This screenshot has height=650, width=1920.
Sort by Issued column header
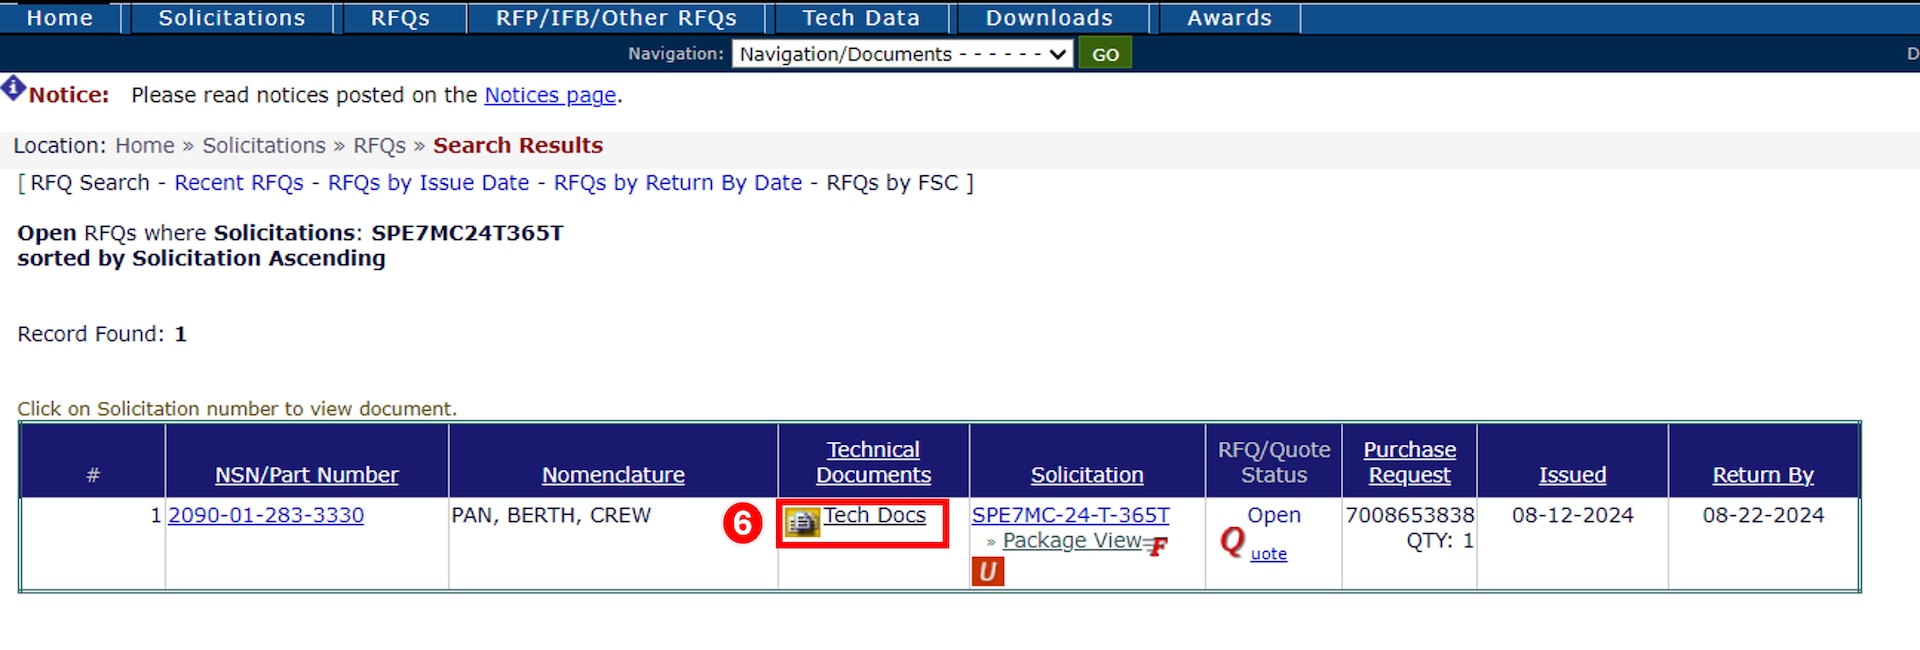point(1572,475)
